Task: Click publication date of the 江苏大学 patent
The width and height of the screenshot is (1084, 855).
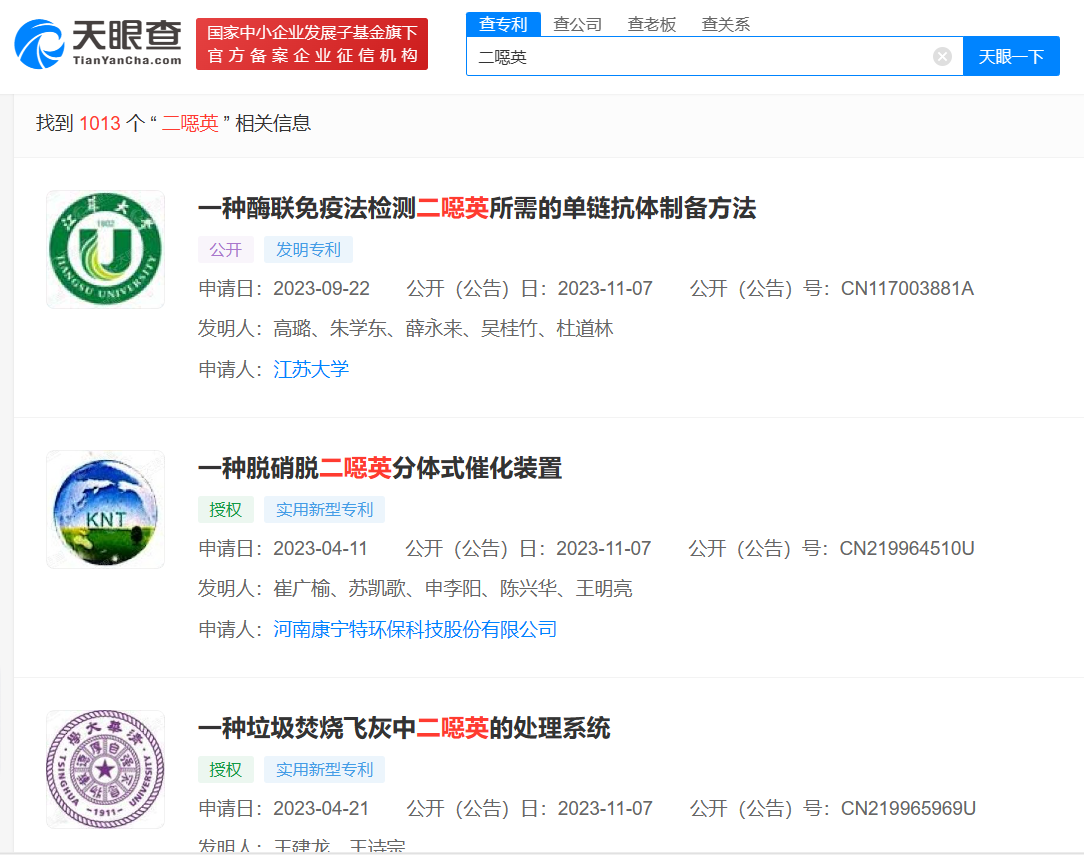Action: point(605,288)
